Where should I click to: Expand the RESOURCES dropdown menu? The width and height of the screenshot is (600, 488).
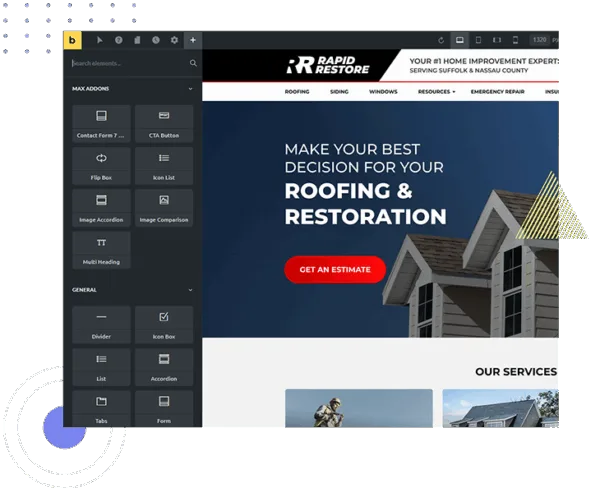(x=437, y=92)
